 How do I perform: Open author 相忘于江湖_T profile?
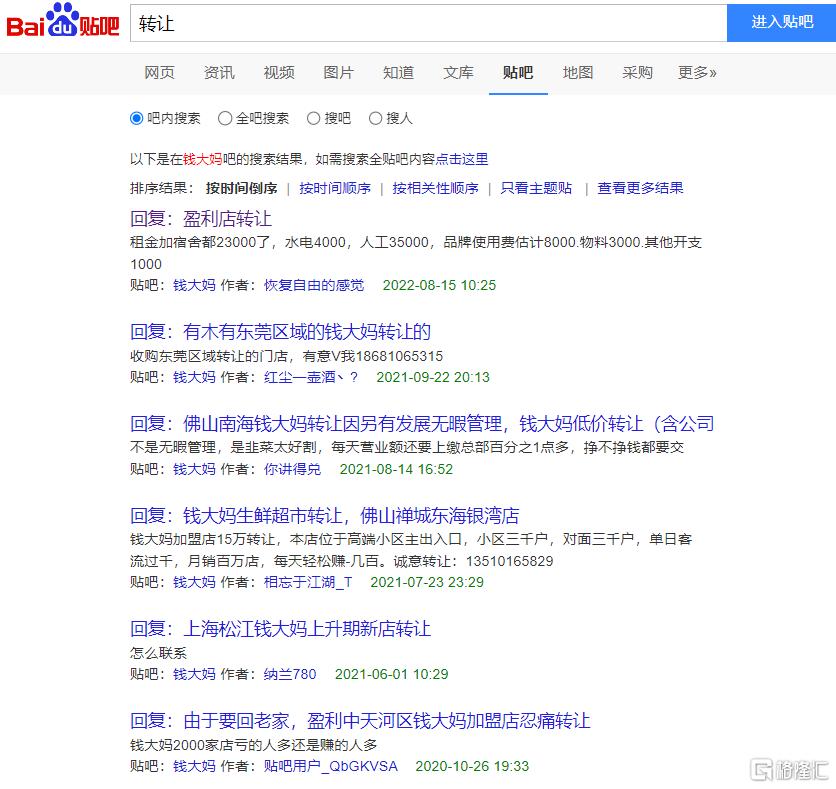coord(308,582)
